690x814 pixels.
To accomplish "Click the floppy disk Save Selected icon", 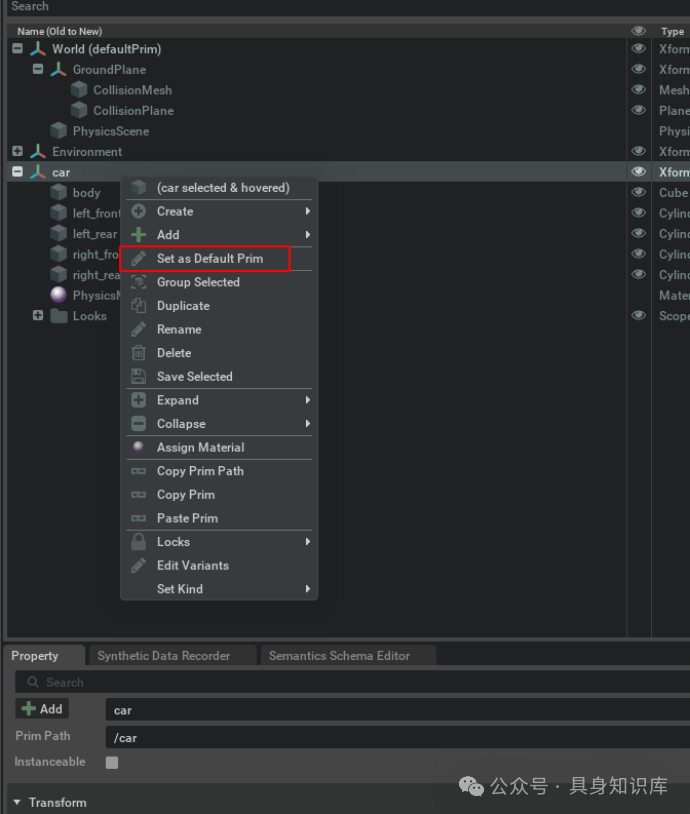I will [x=138, y=377].
